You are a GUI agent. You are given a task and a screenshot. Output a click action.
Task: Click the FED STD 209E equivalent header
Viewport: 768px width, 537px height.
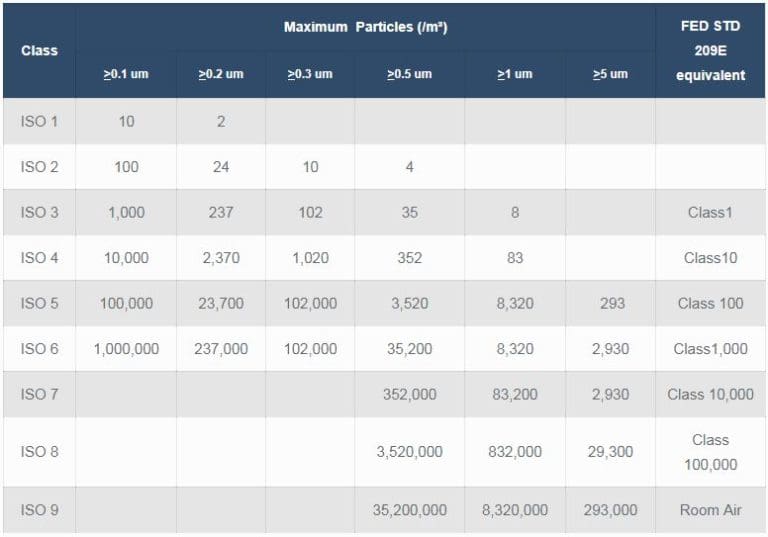coord(710,50)
